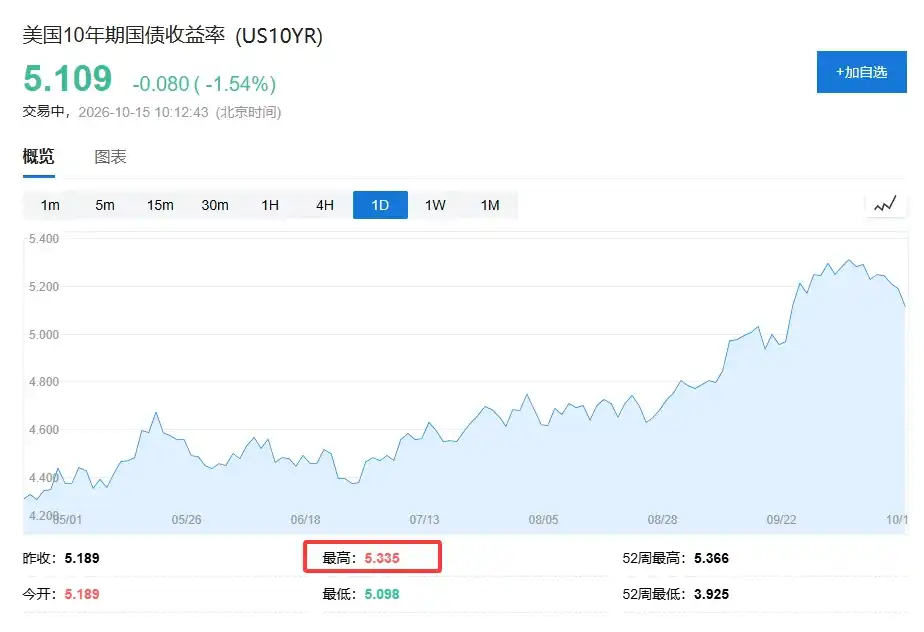The width and height of the screenshot is (924, 632).
Task: Click the 05/26 date label on chart axis
Action: coord(186,520)
